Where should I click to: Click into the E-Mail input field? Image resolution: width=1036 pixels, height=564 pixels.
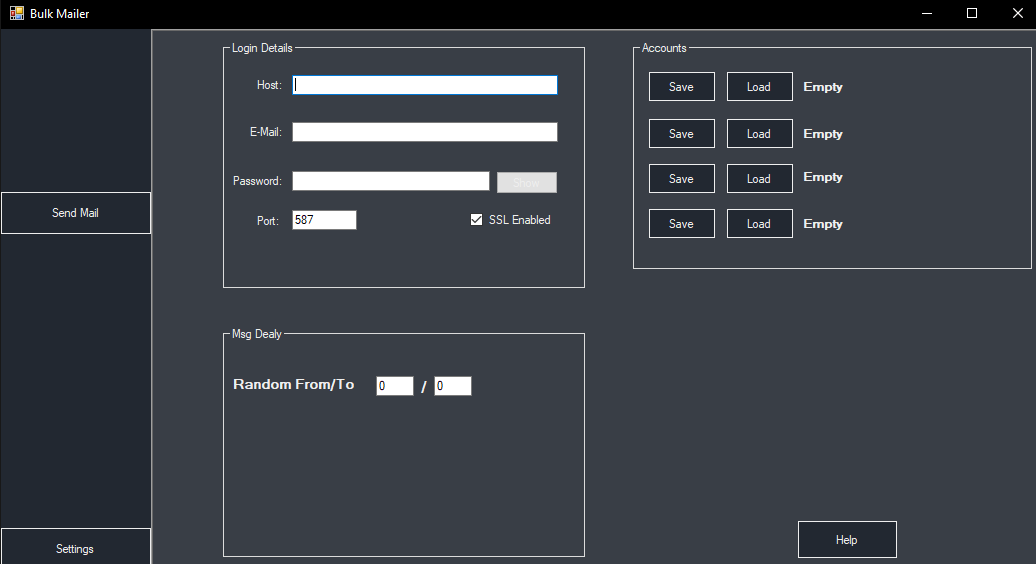pos(425,132)
